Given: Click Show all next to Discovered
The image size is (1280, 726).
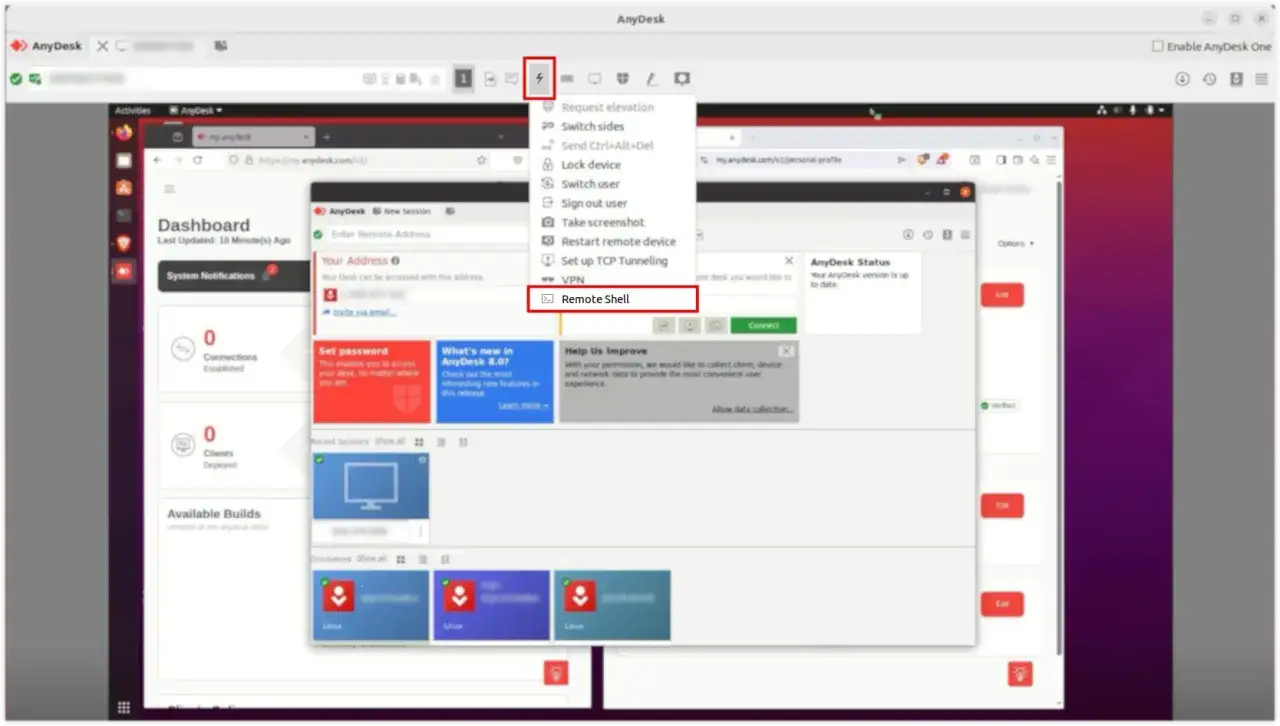Looking at the screenshot, I should tap(371, 559).
